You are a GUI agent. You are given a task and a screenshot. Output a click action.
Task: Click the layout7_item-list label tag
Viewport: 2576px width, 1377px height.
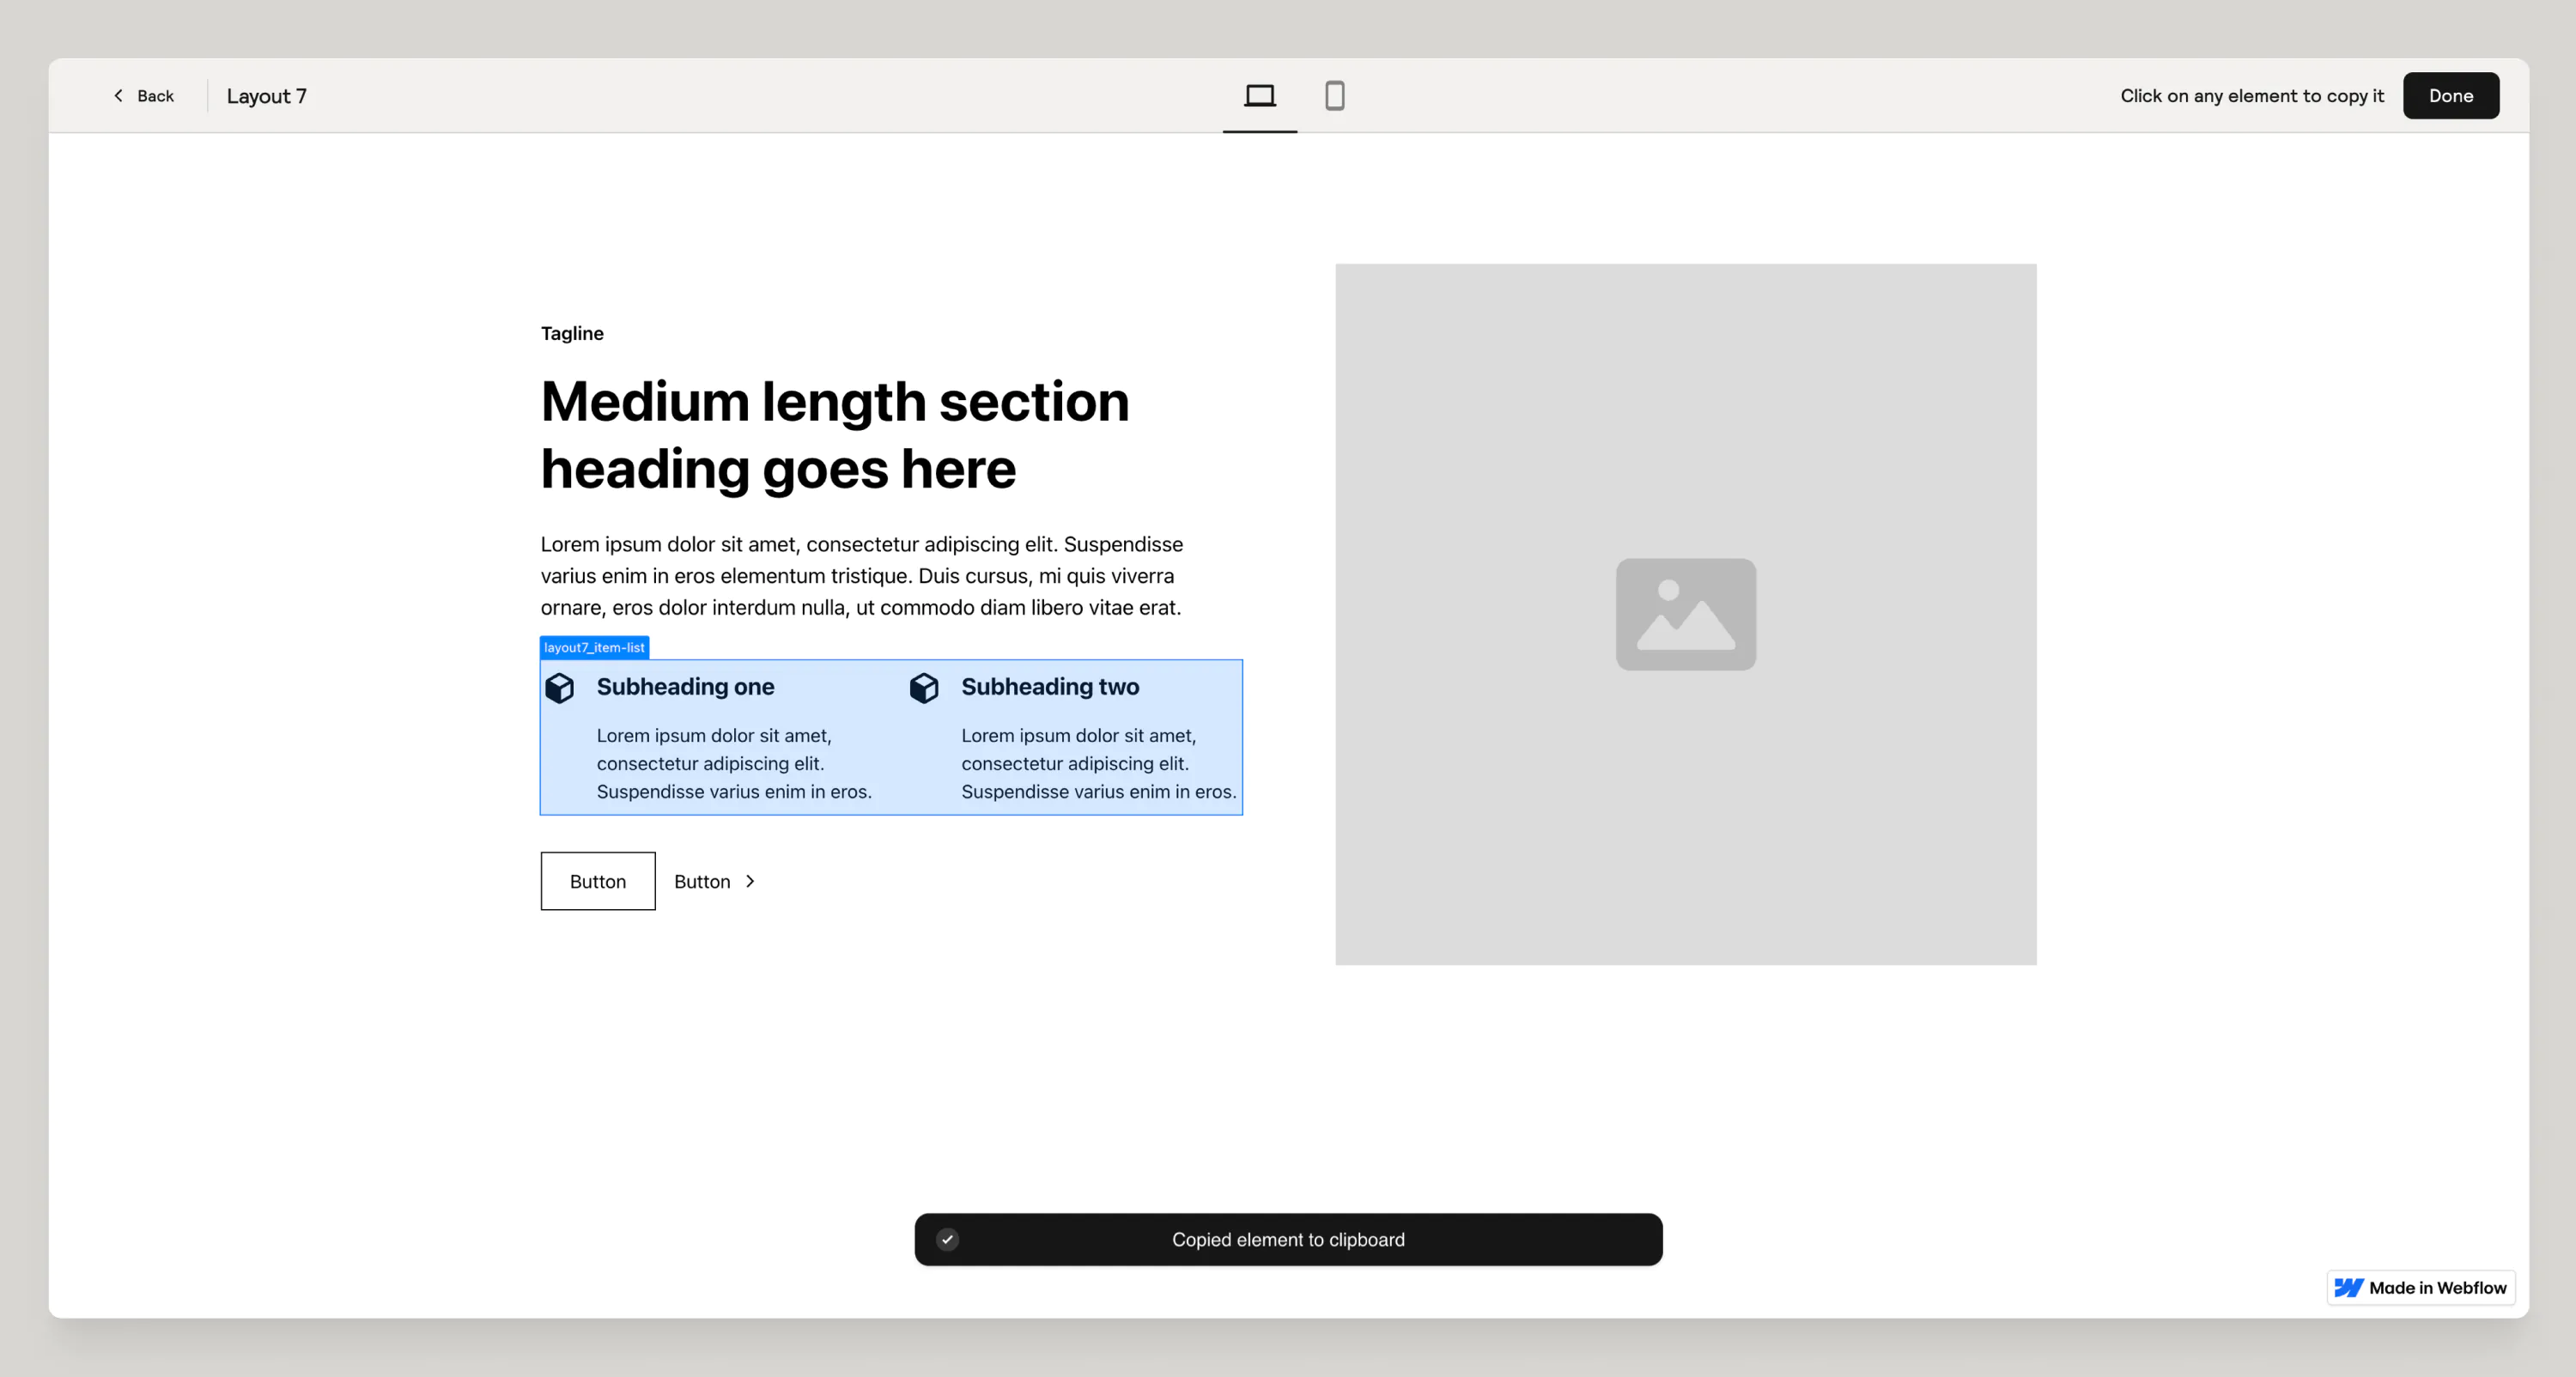click(x=594, y=647)
